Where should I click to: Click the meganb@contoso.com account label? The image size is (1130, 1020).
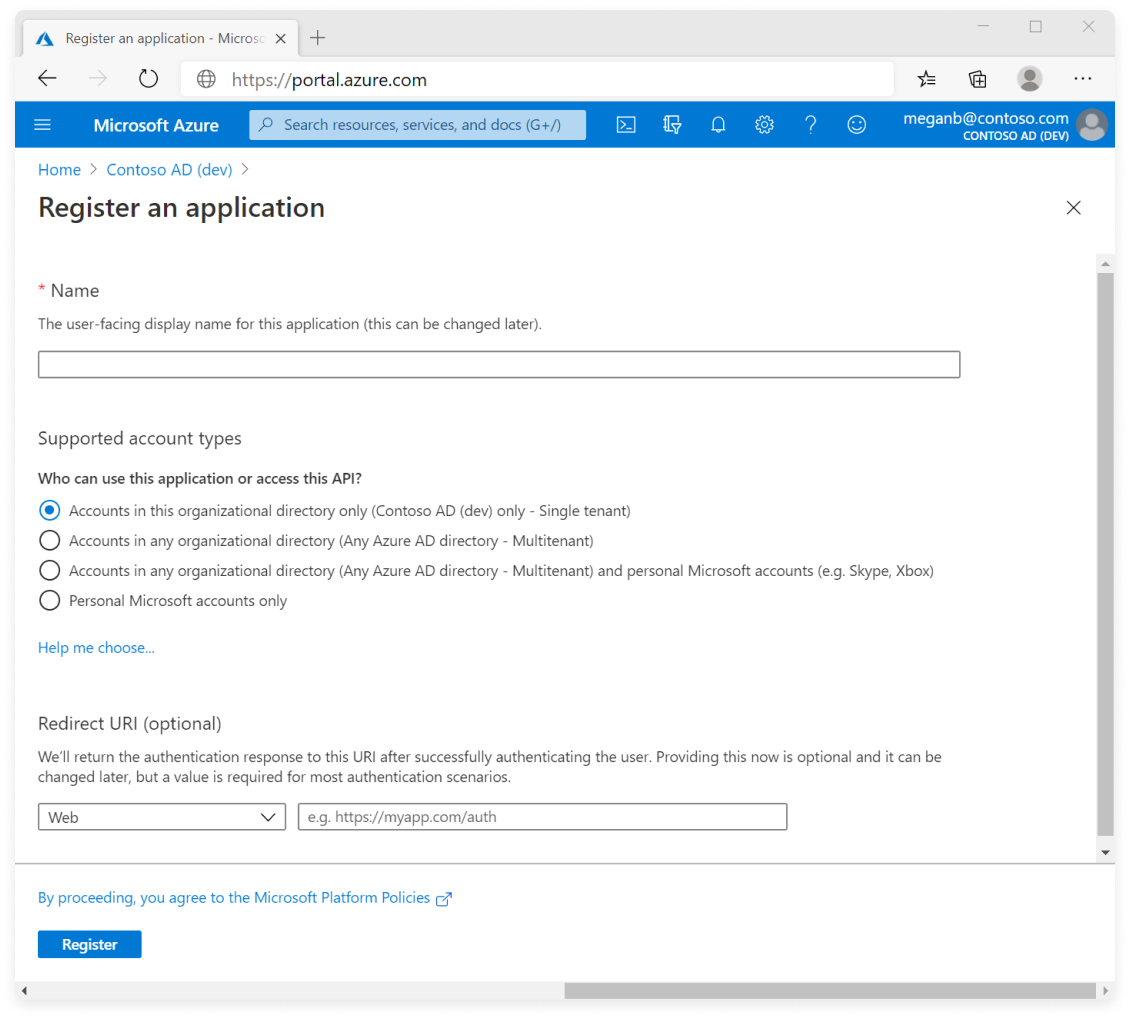986,118
